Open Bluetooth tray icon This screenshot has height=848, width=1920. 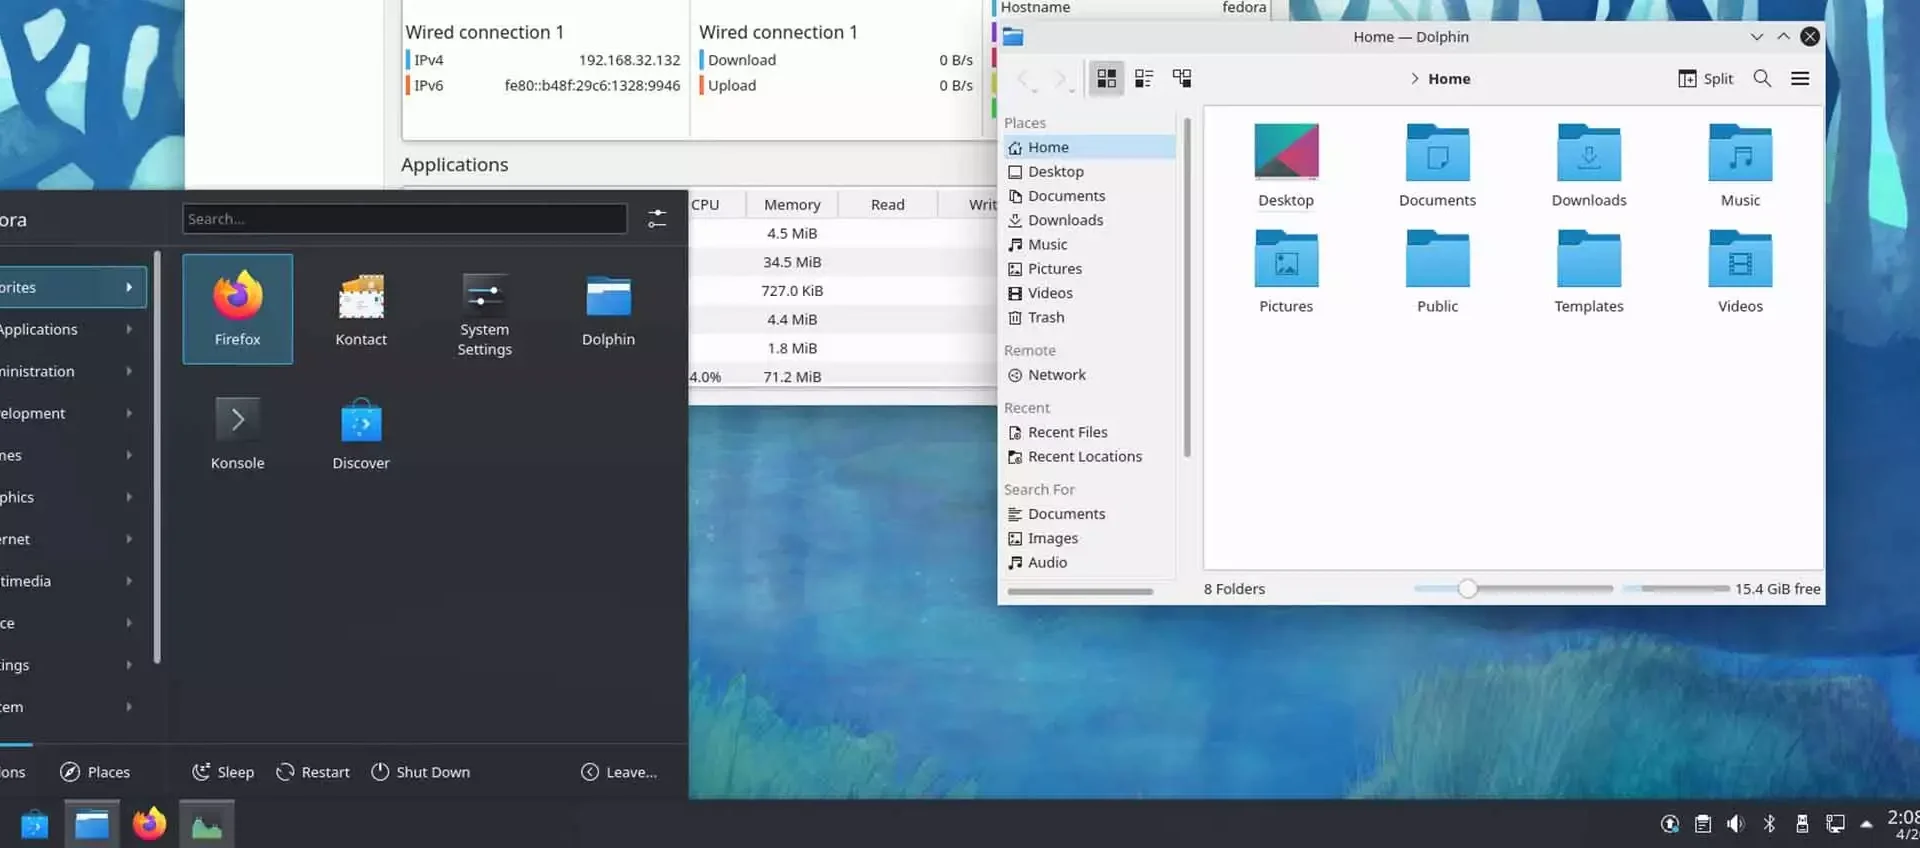(x=1768, y=824)
